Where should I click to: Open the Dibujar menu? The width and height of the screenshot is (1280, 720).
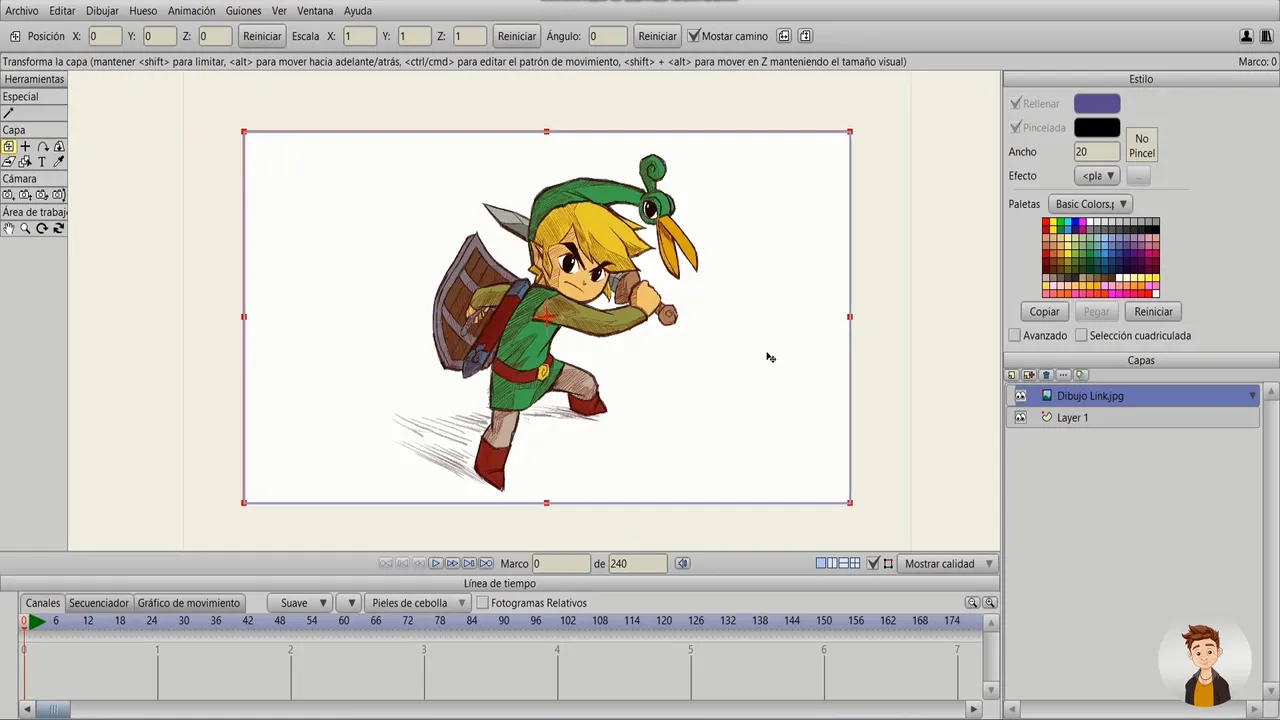pyautogui.click(x=102, y=11)
